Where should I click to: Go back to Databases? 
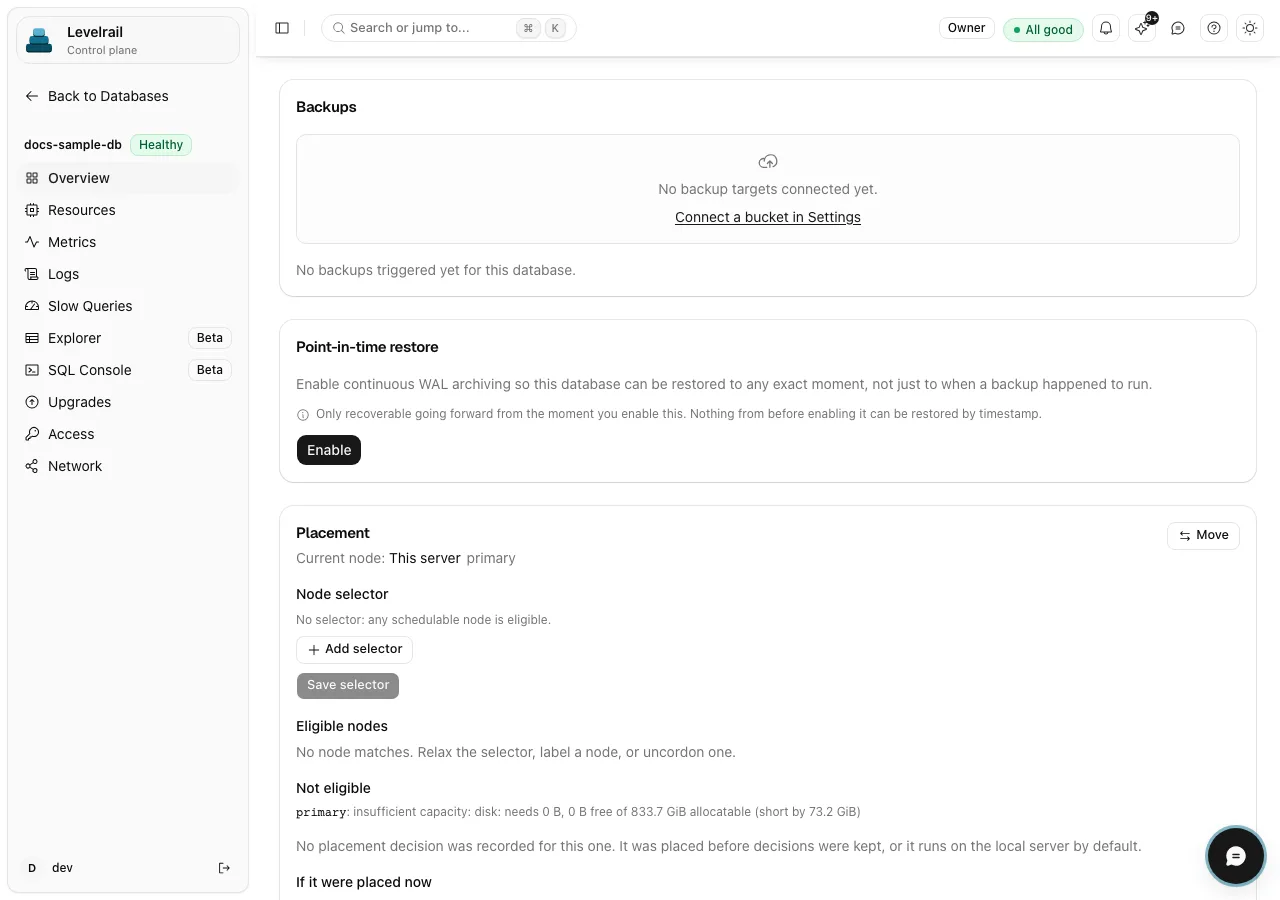coord(96,96)
